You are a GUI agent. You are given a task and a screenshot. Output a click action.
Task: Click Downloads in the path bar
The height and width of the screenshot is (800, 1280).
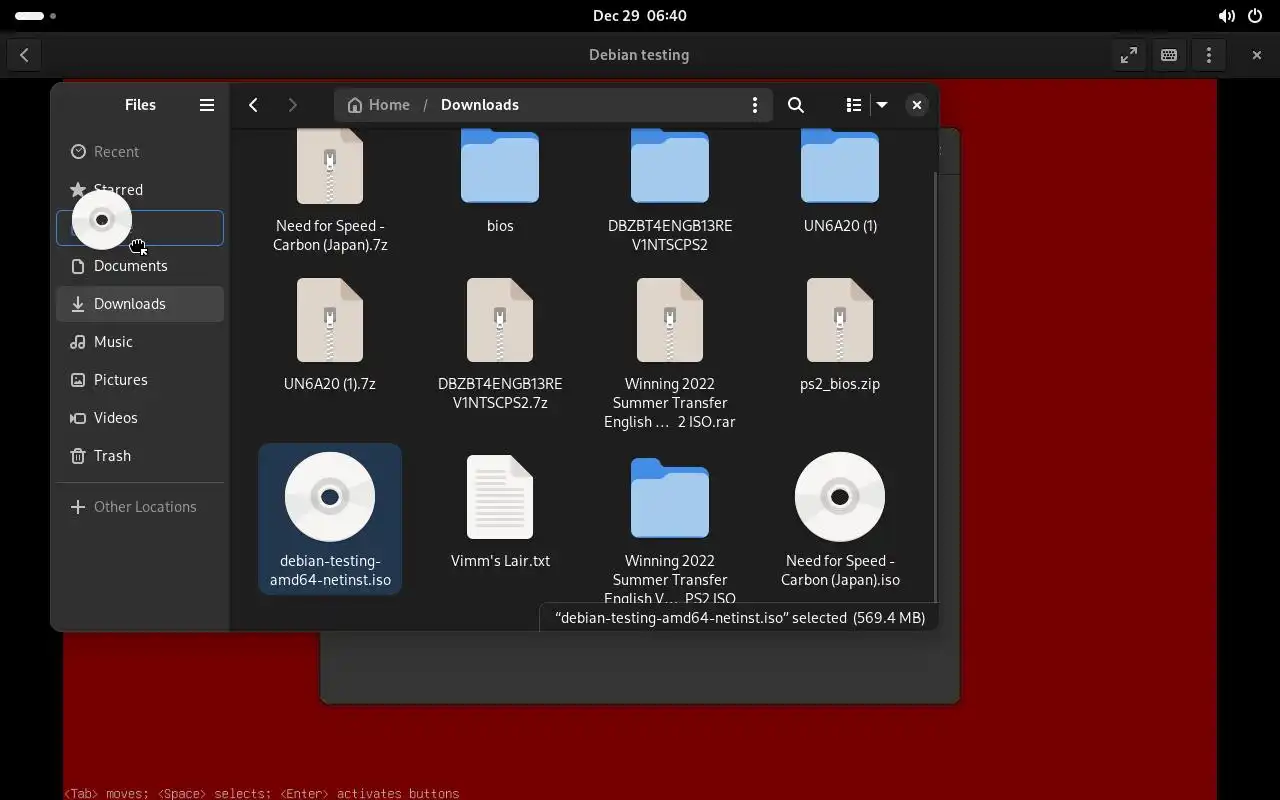[480, 105]
